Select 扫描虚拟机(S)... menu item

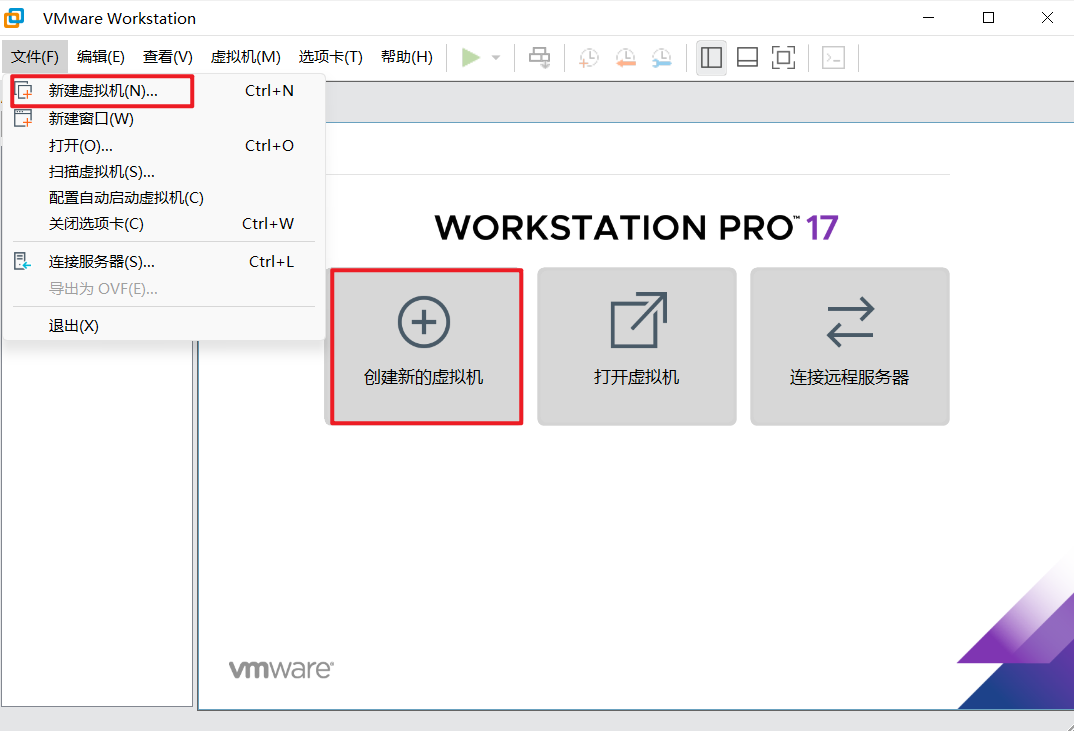[x=101, y=172]
